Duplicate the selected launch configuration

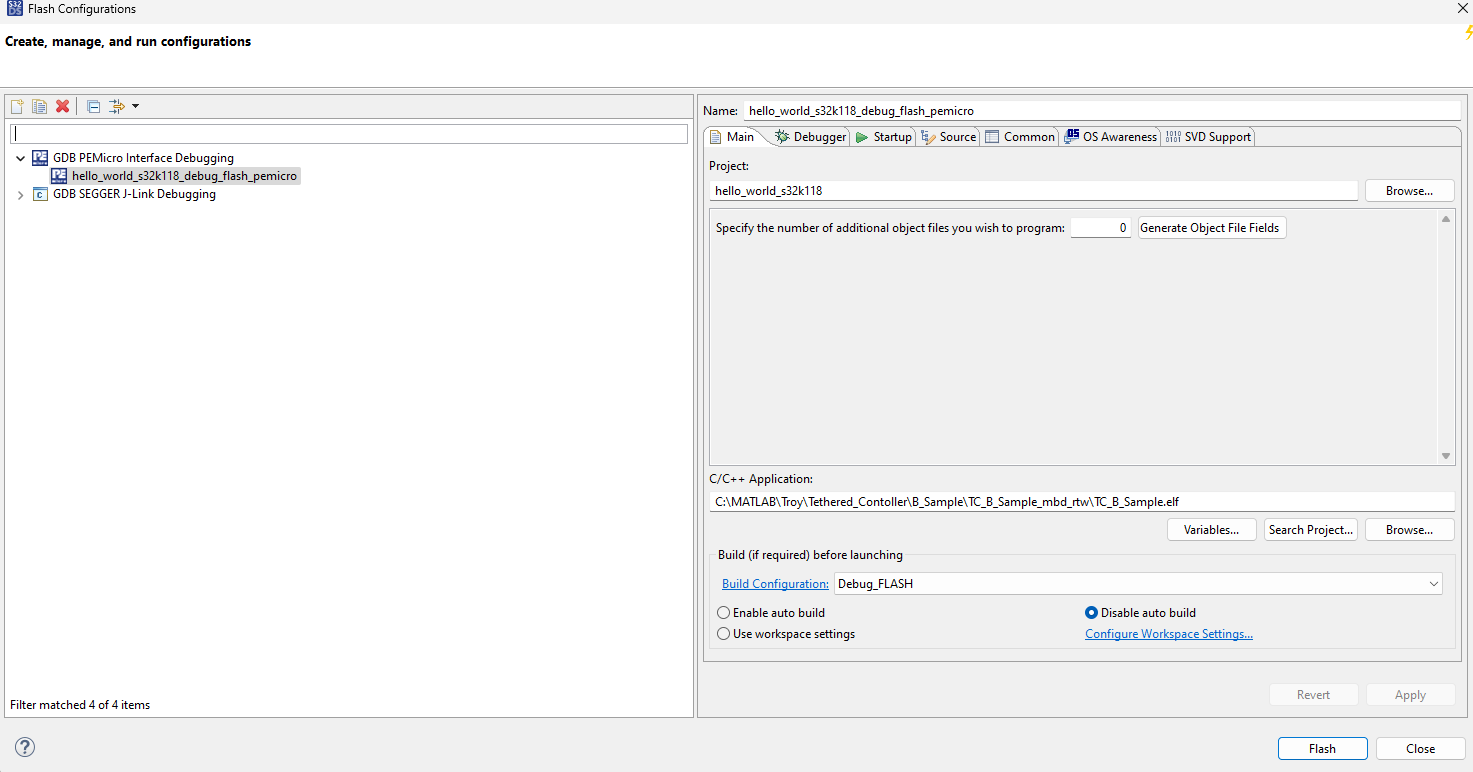(39, 106)
